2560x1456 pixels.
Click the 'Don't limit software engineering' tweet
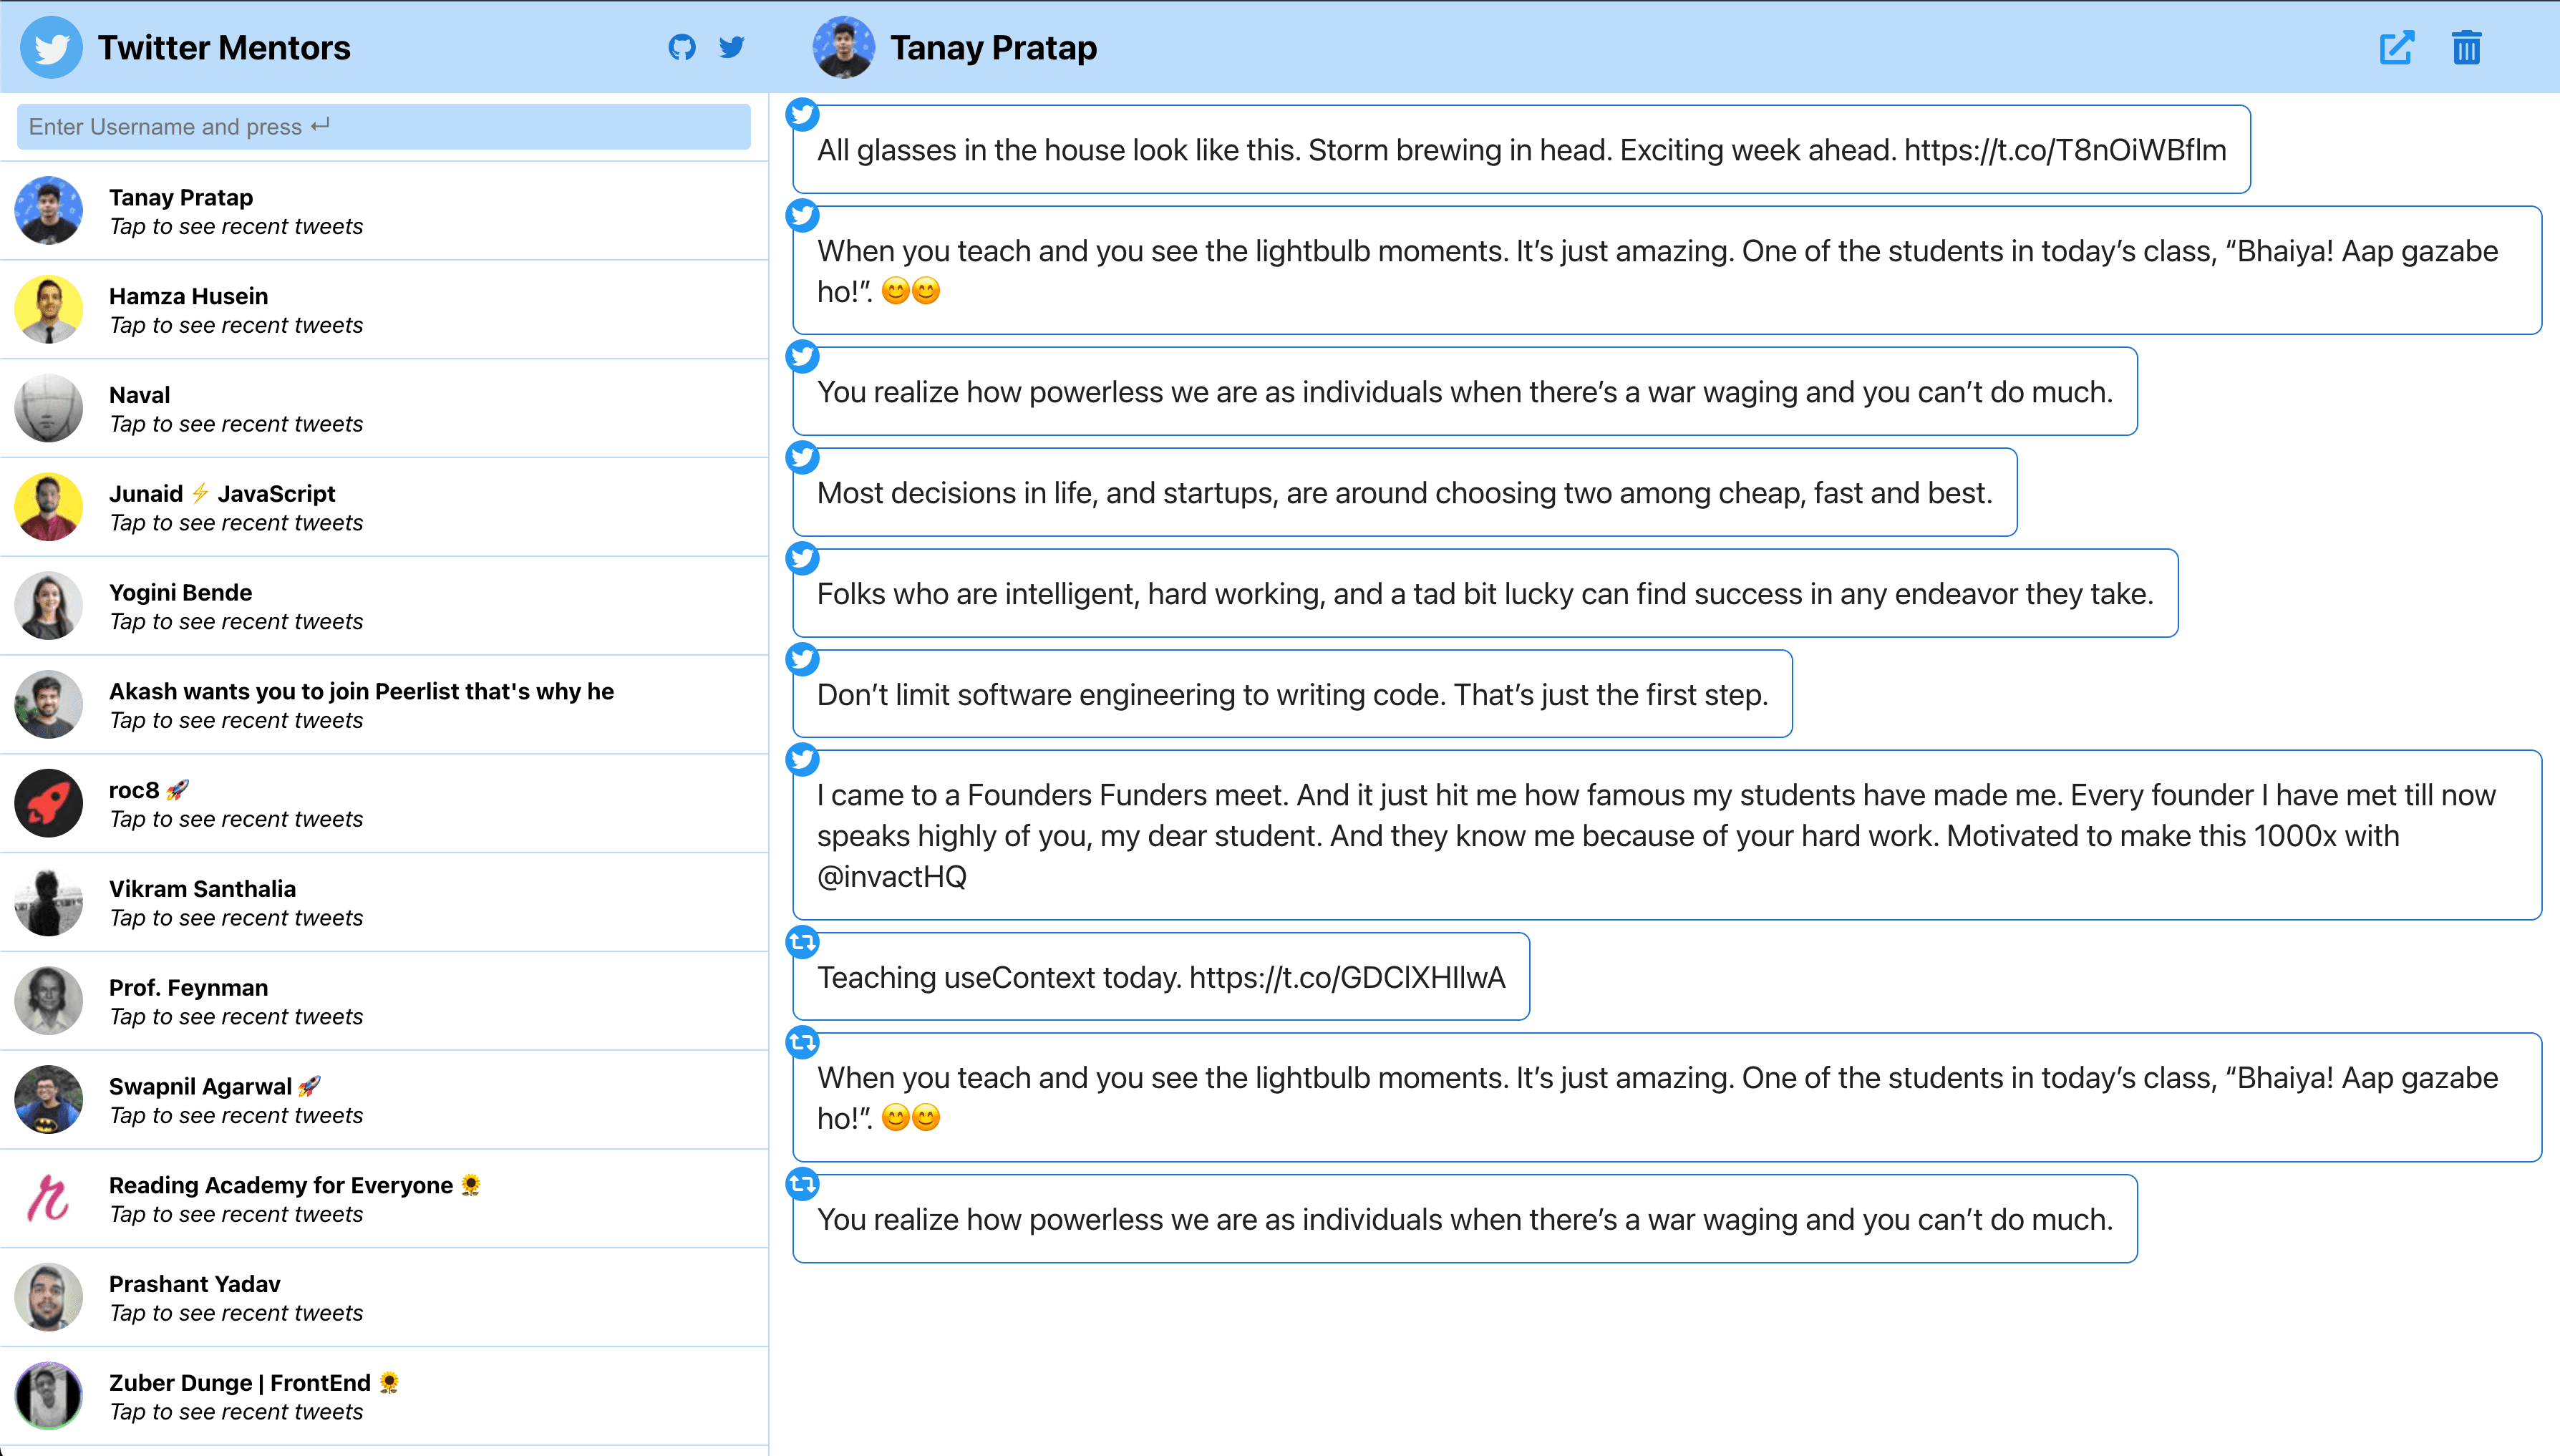tap(1292, 694)
